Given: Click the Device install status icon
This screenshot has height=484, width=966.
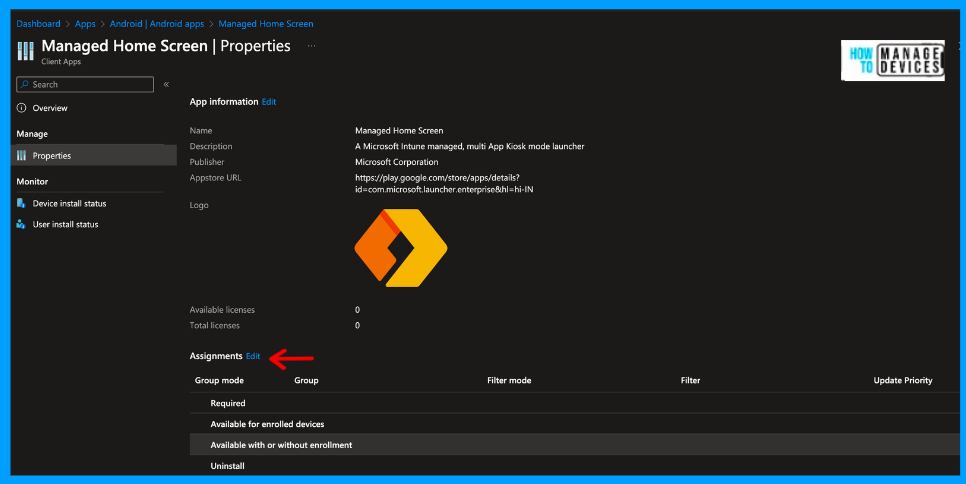Looking at the screenshot, I should pyautogui.click(x=21, y=203).
